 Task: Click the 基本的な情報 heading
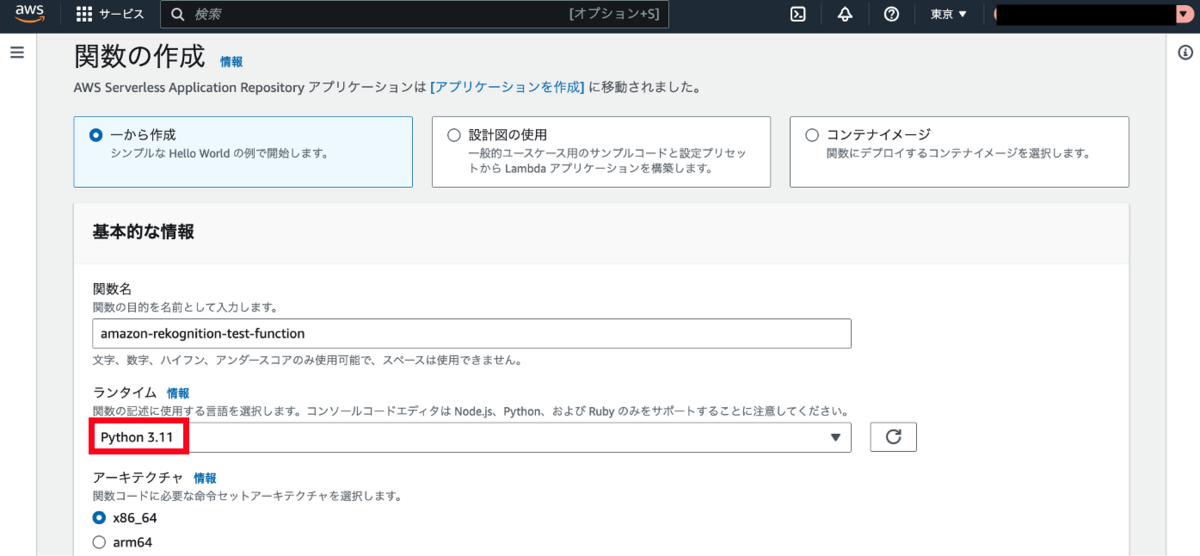pos(143,232)
